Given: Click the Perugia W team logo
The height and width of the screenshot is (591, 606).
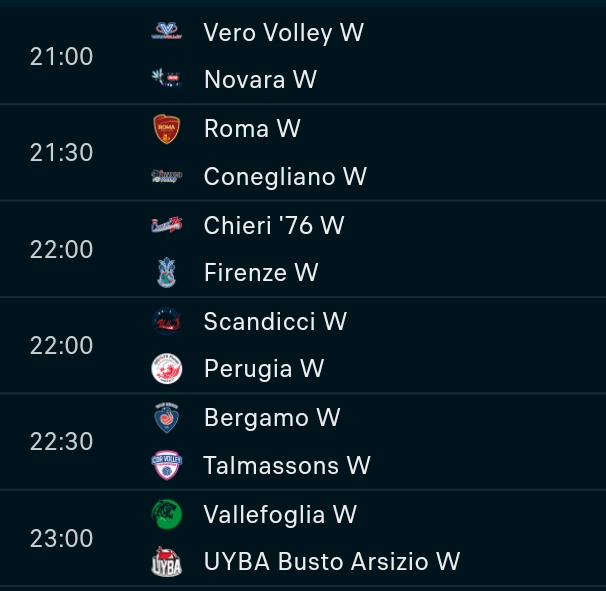Looking at the screenshot, I should (166, 369).
